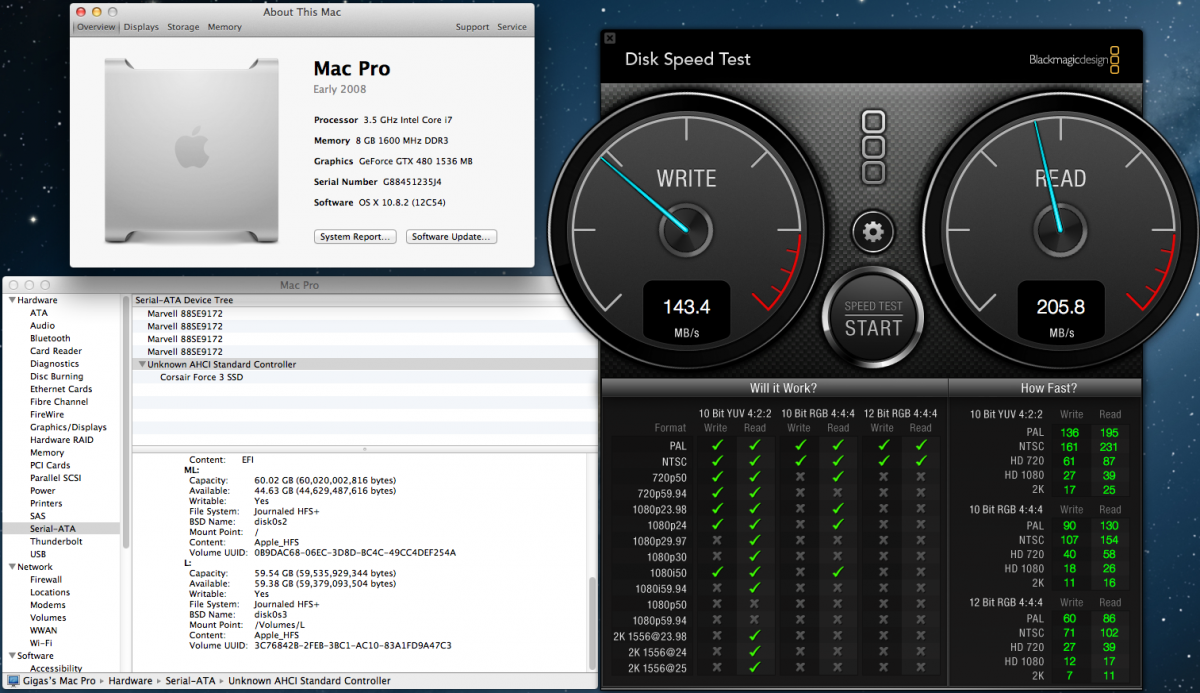Viewport: 1200px width, 693px height.
Task: Select FireWire in the sidebar
Action: pyautogui.click(x=47, y=414)
